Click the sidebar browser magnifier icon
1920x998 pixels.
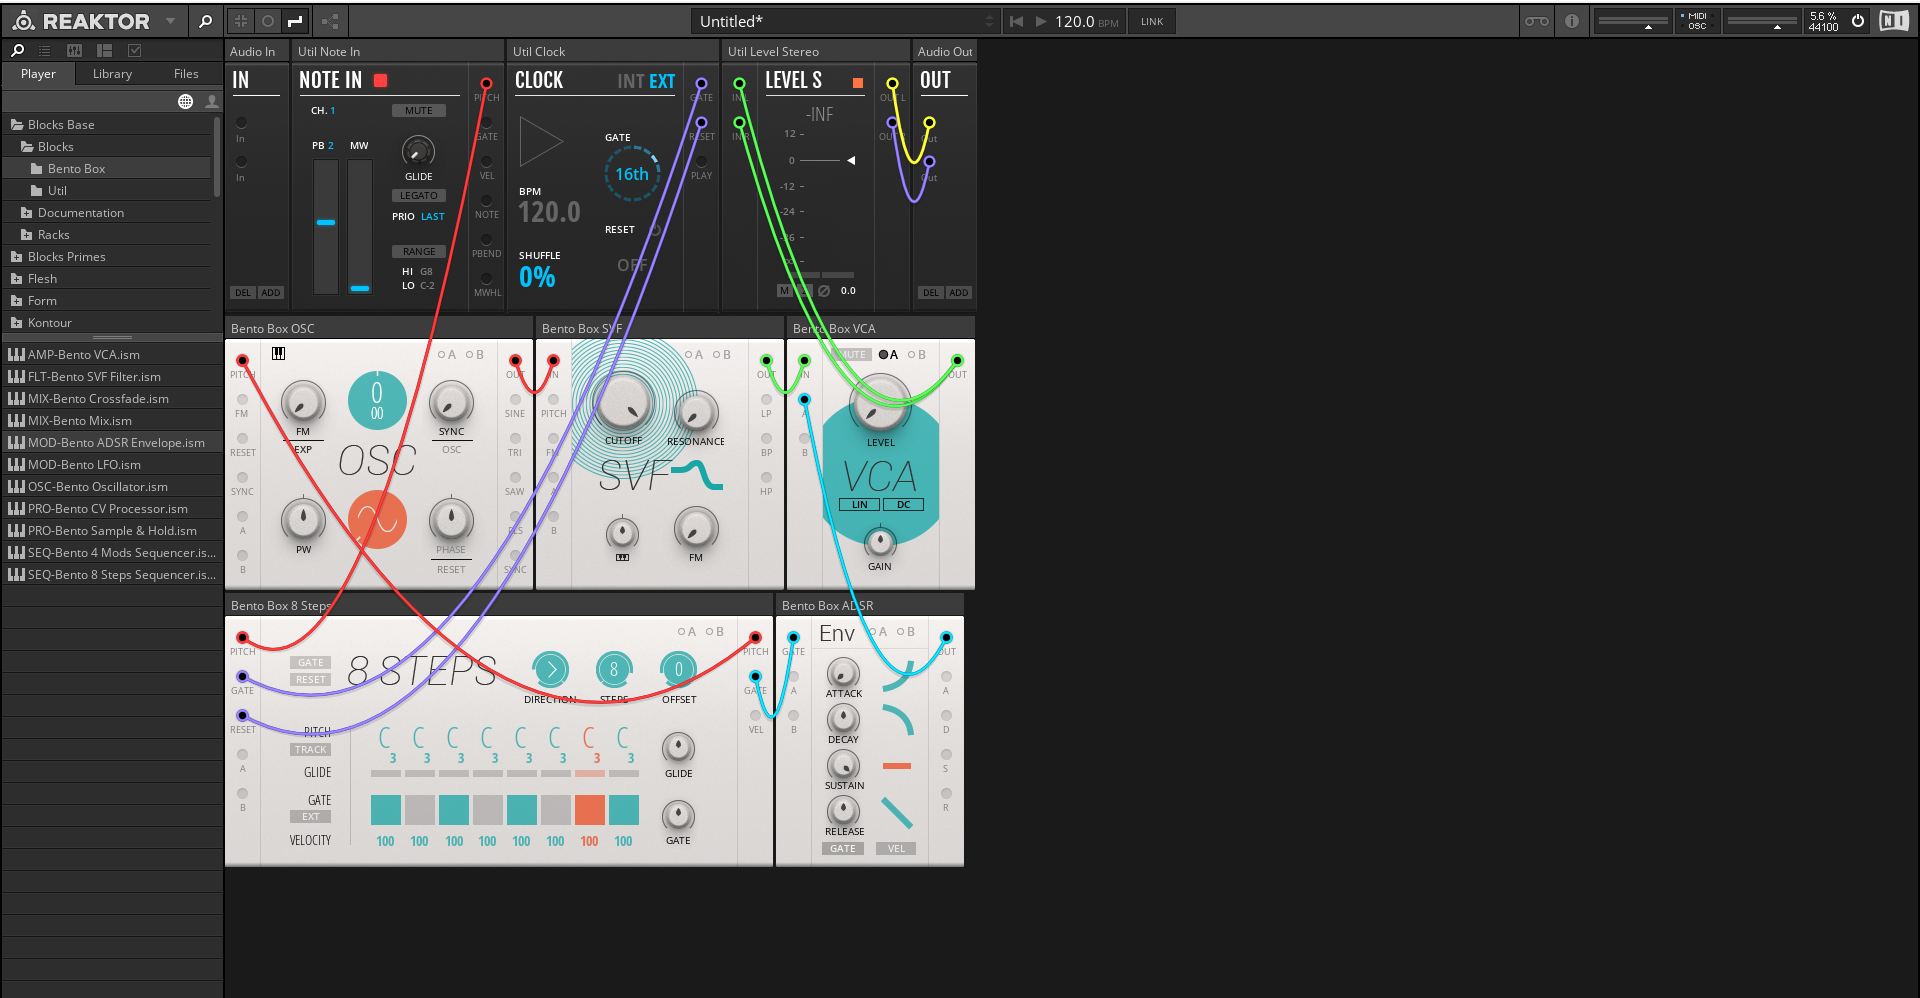pos(17,50)
